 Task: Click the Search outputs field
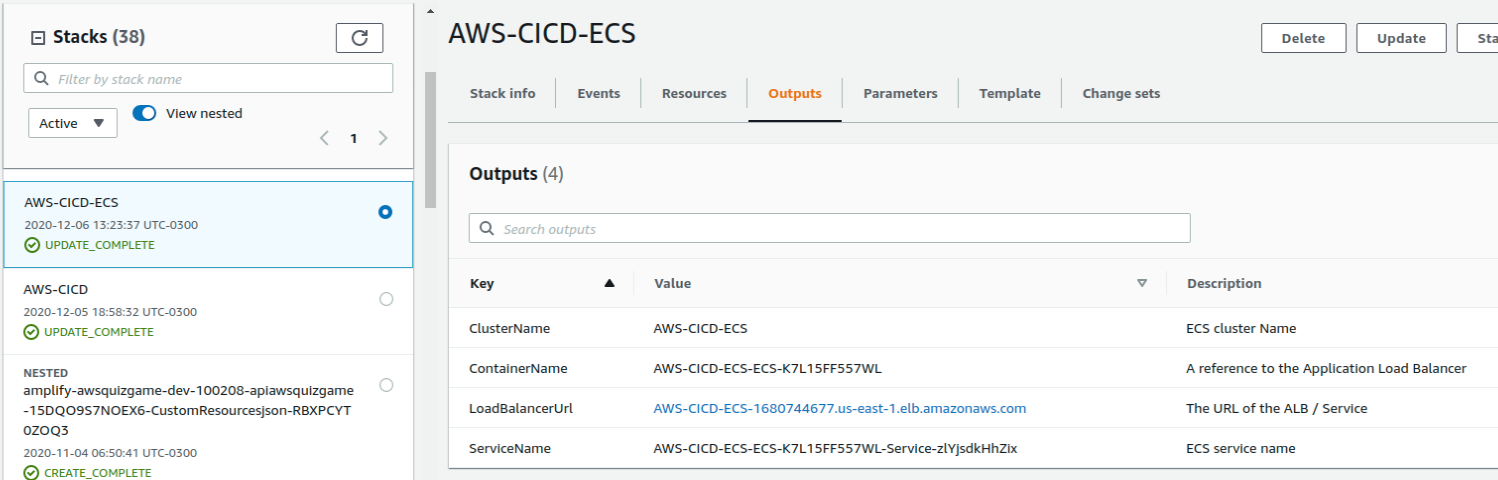[830, 228]
